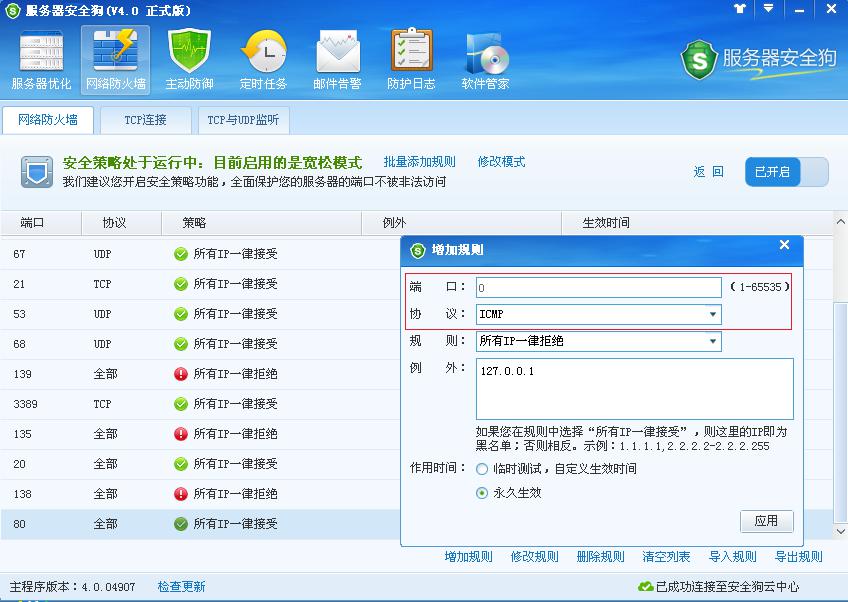Open the title bar dropdown arrow
Image resolution: width=848 pixels, height=602 pixels.
[x=766, y=9]
